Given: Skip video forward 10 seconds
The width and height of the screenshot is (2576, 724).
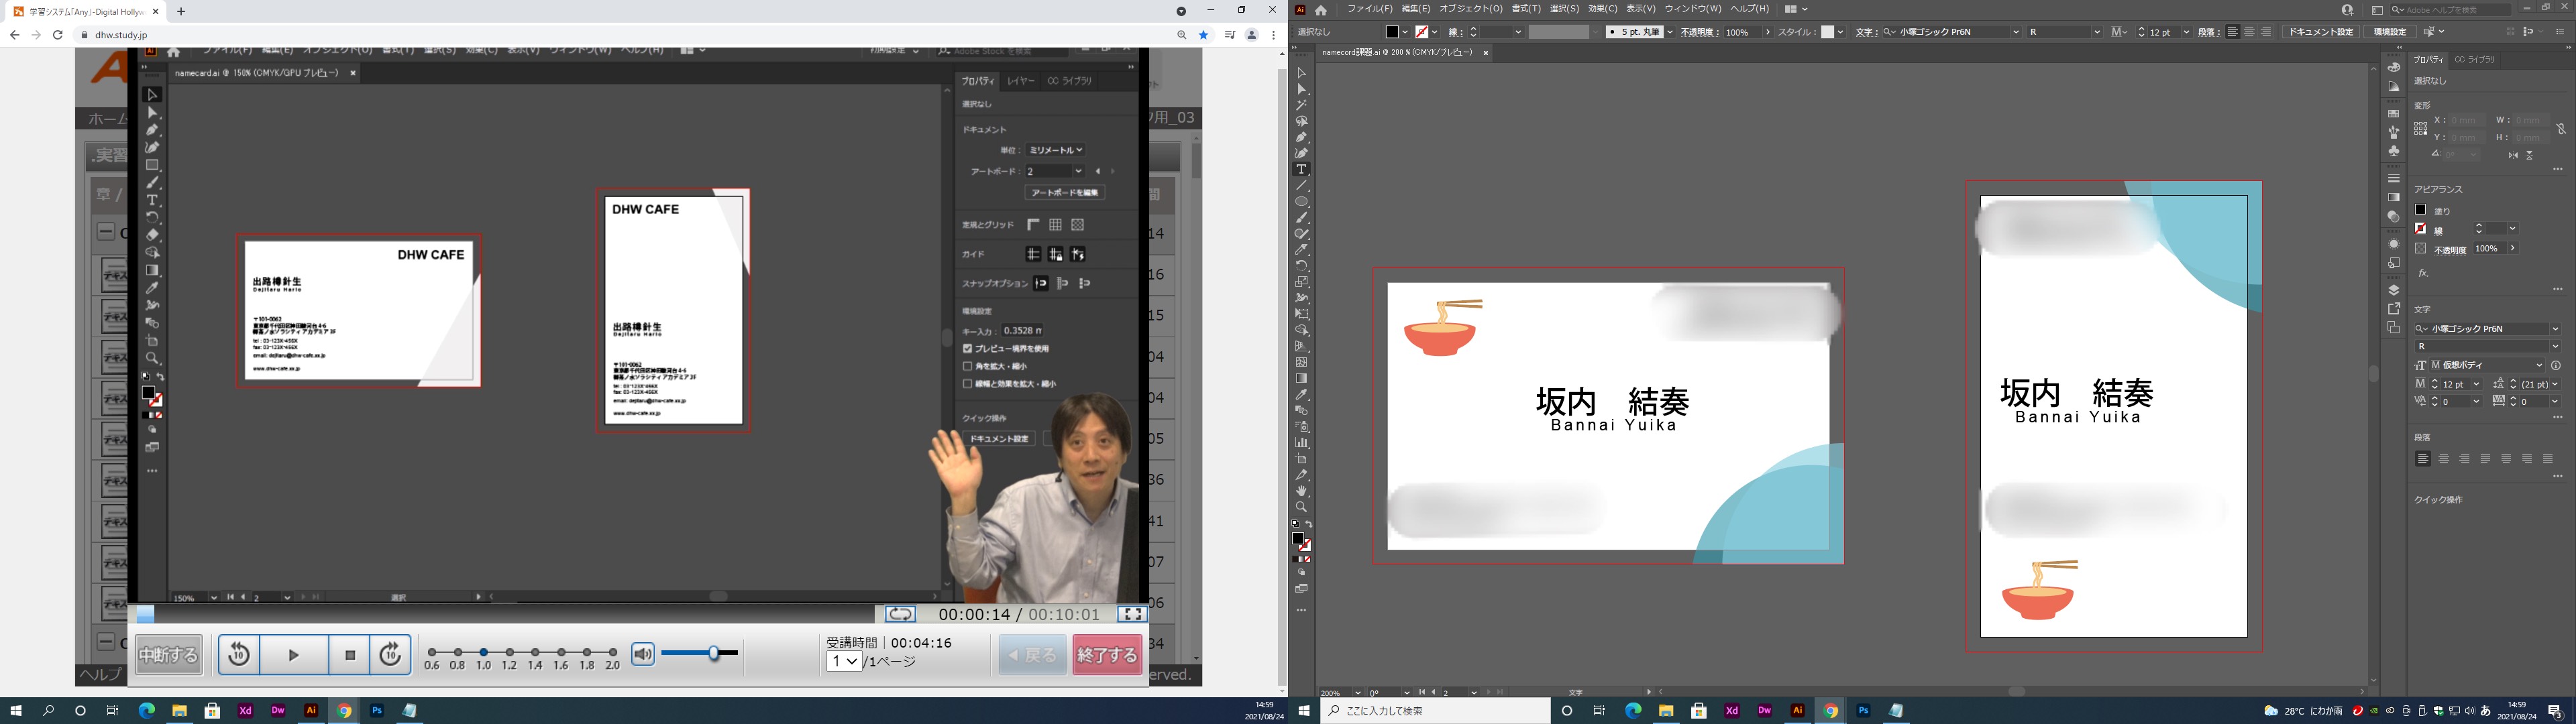Looking at the screenshot, I should pos(390,655).
